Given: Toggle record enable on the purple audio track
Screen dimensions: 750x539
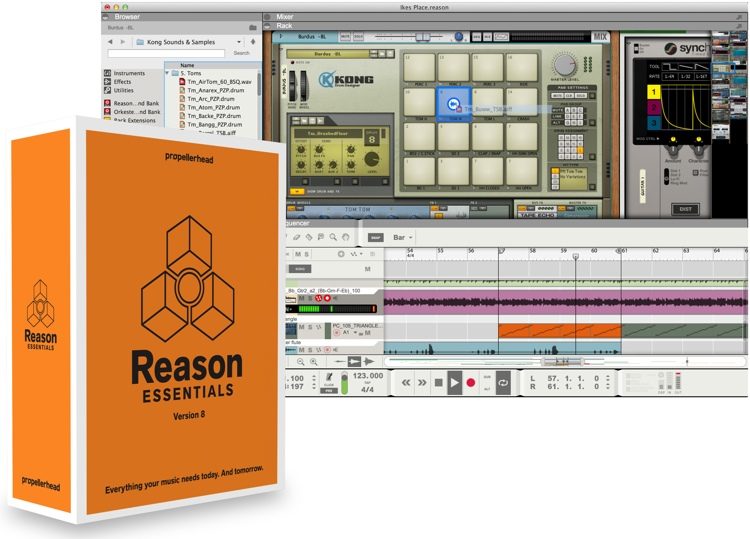Looking at the screenshot, I should (327, 298).
